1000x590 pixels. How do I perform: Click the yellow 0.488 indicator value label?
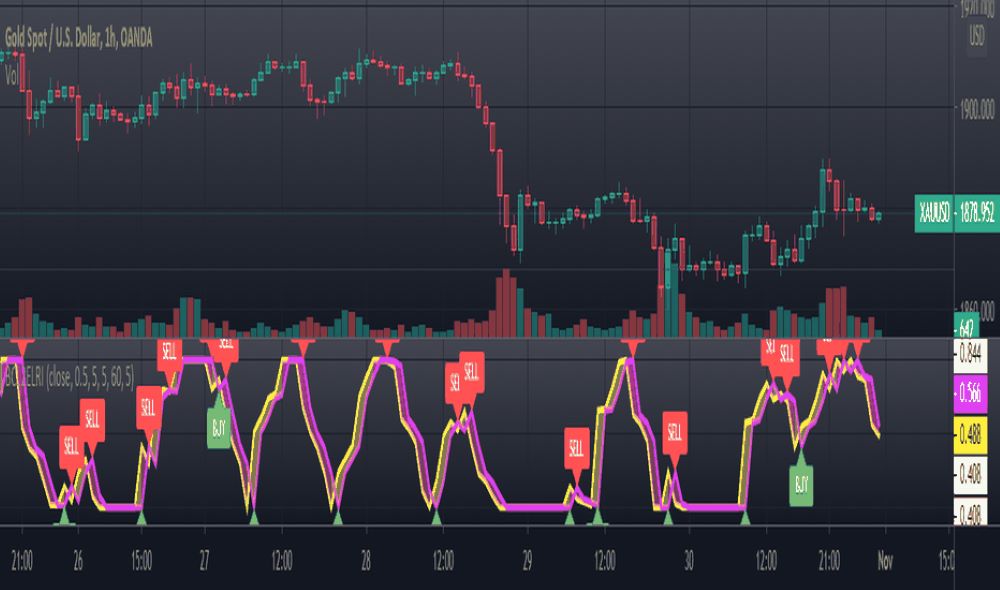(971, 432)
